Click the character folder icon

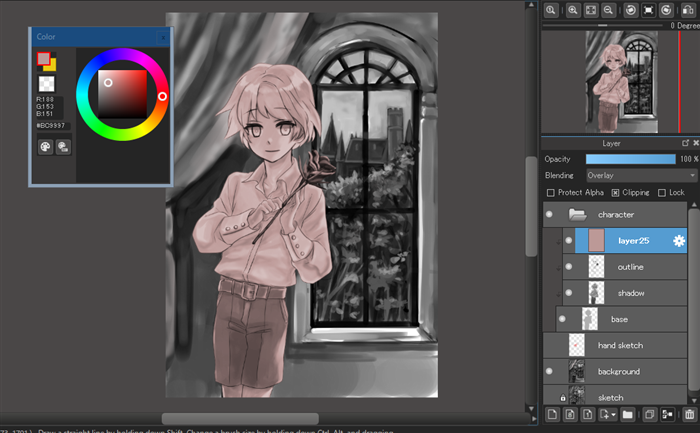[577, 215]
